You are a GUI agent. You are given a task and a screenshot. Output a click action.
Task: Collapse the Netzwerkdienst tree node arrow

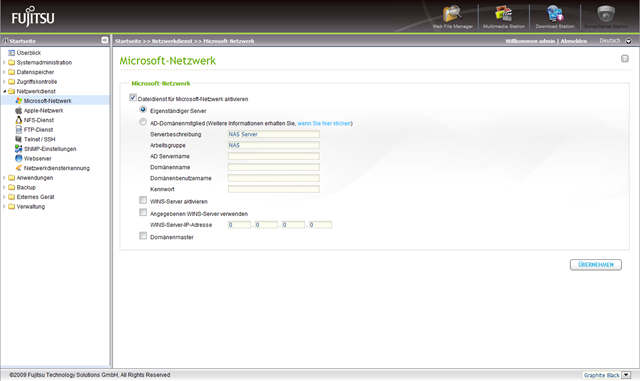(4, 91)
